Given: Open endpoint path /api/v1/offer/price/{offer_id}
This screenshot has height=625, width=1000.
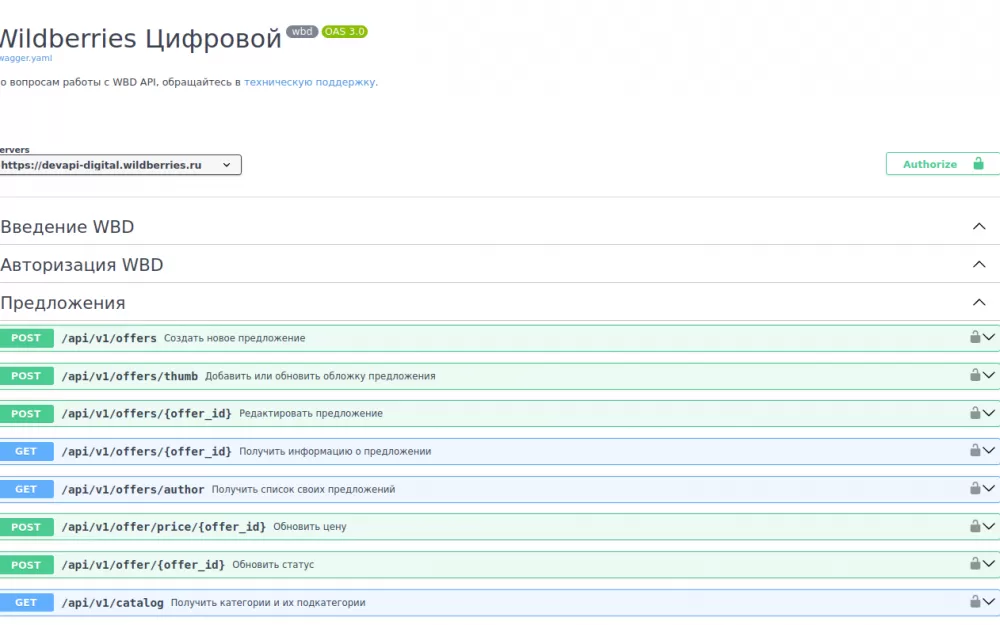Looking at the screenshot, I should point(164,527).
